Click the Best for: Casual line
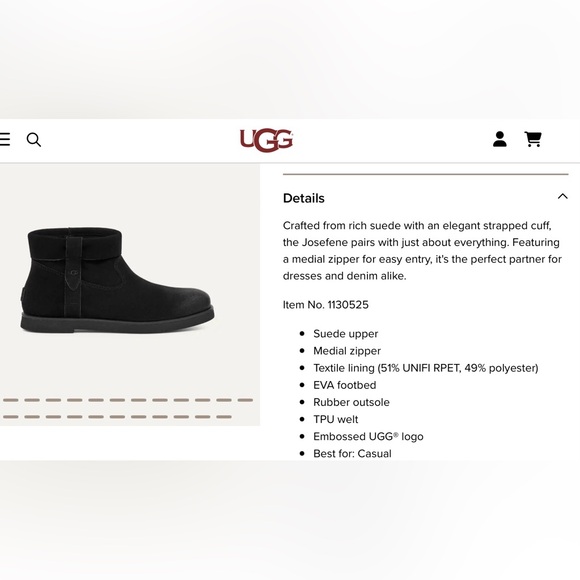 (352, 453)
